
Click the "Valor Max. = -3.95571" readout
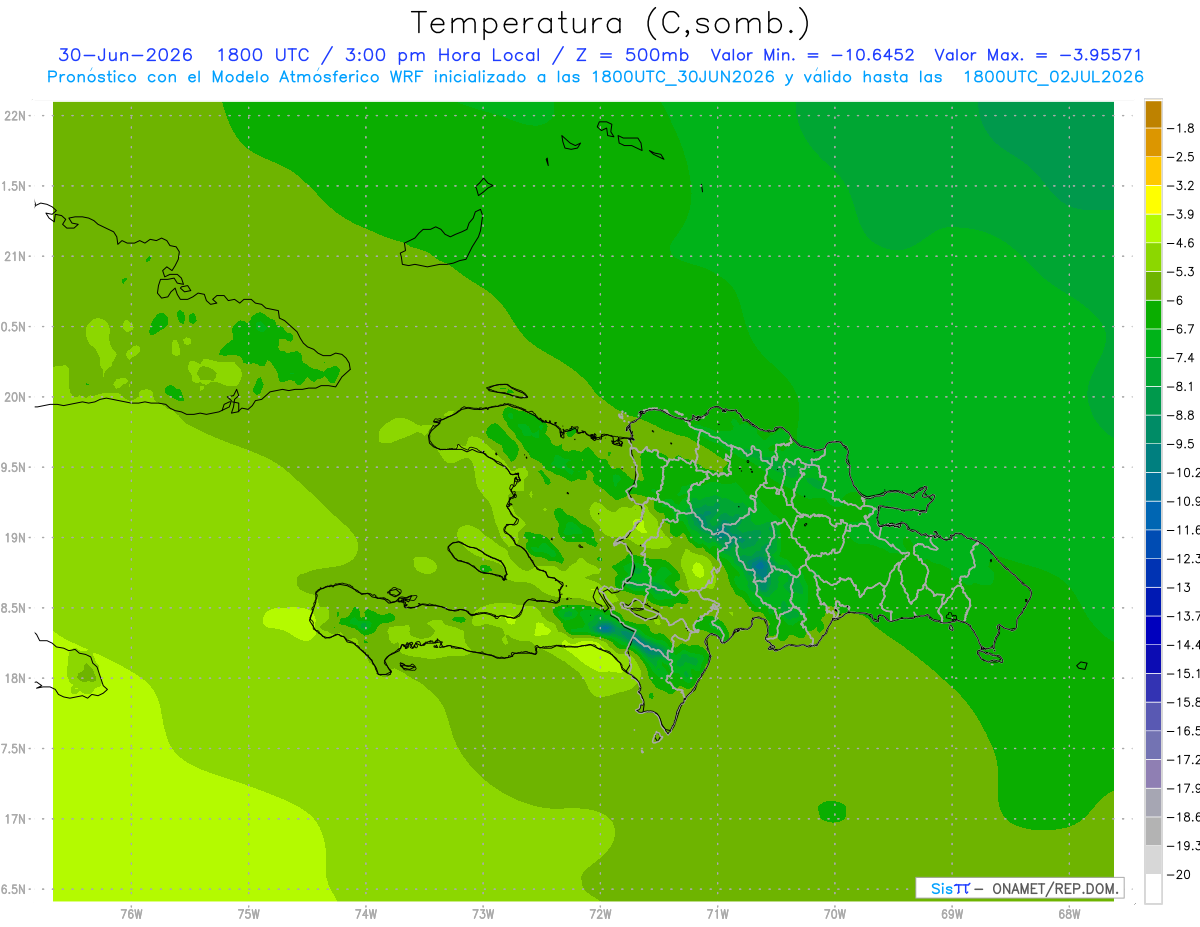[1038, 55]
